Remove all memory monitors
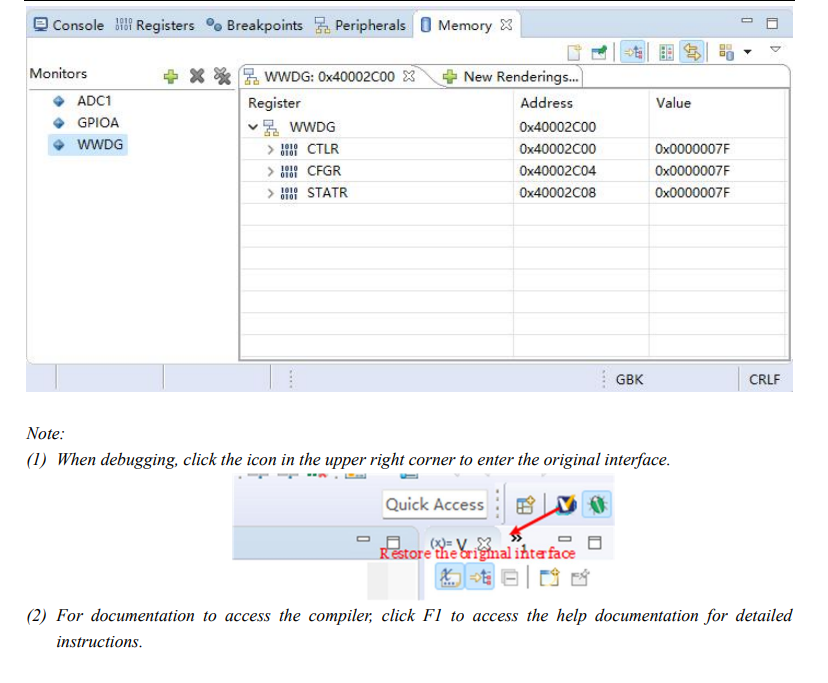The height and width of the screenshot is (683, 828). [222, 77]
